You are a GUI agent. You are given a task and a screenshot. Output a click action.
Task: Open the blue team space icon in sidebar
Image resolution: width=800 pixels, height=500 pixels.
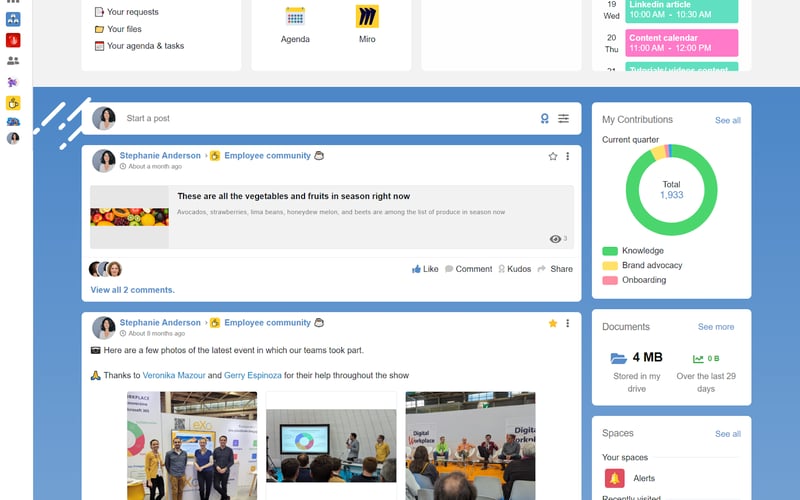pyautogui.click(x=13, y=19)
